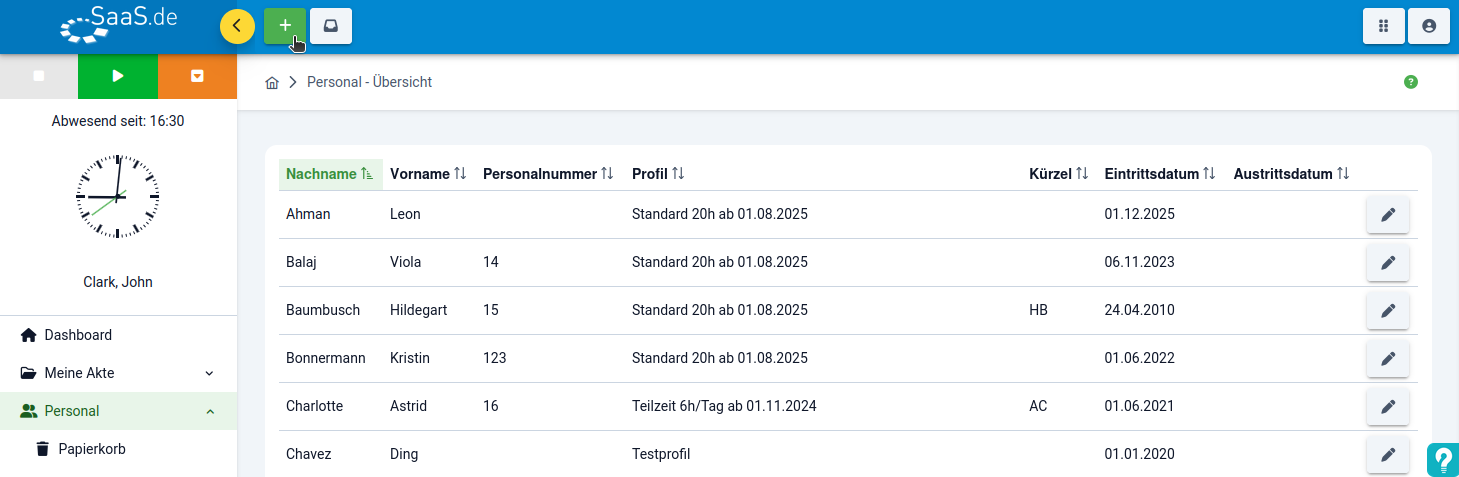
Task: Collapse the Personal menu section
Action: click(209, 411)
